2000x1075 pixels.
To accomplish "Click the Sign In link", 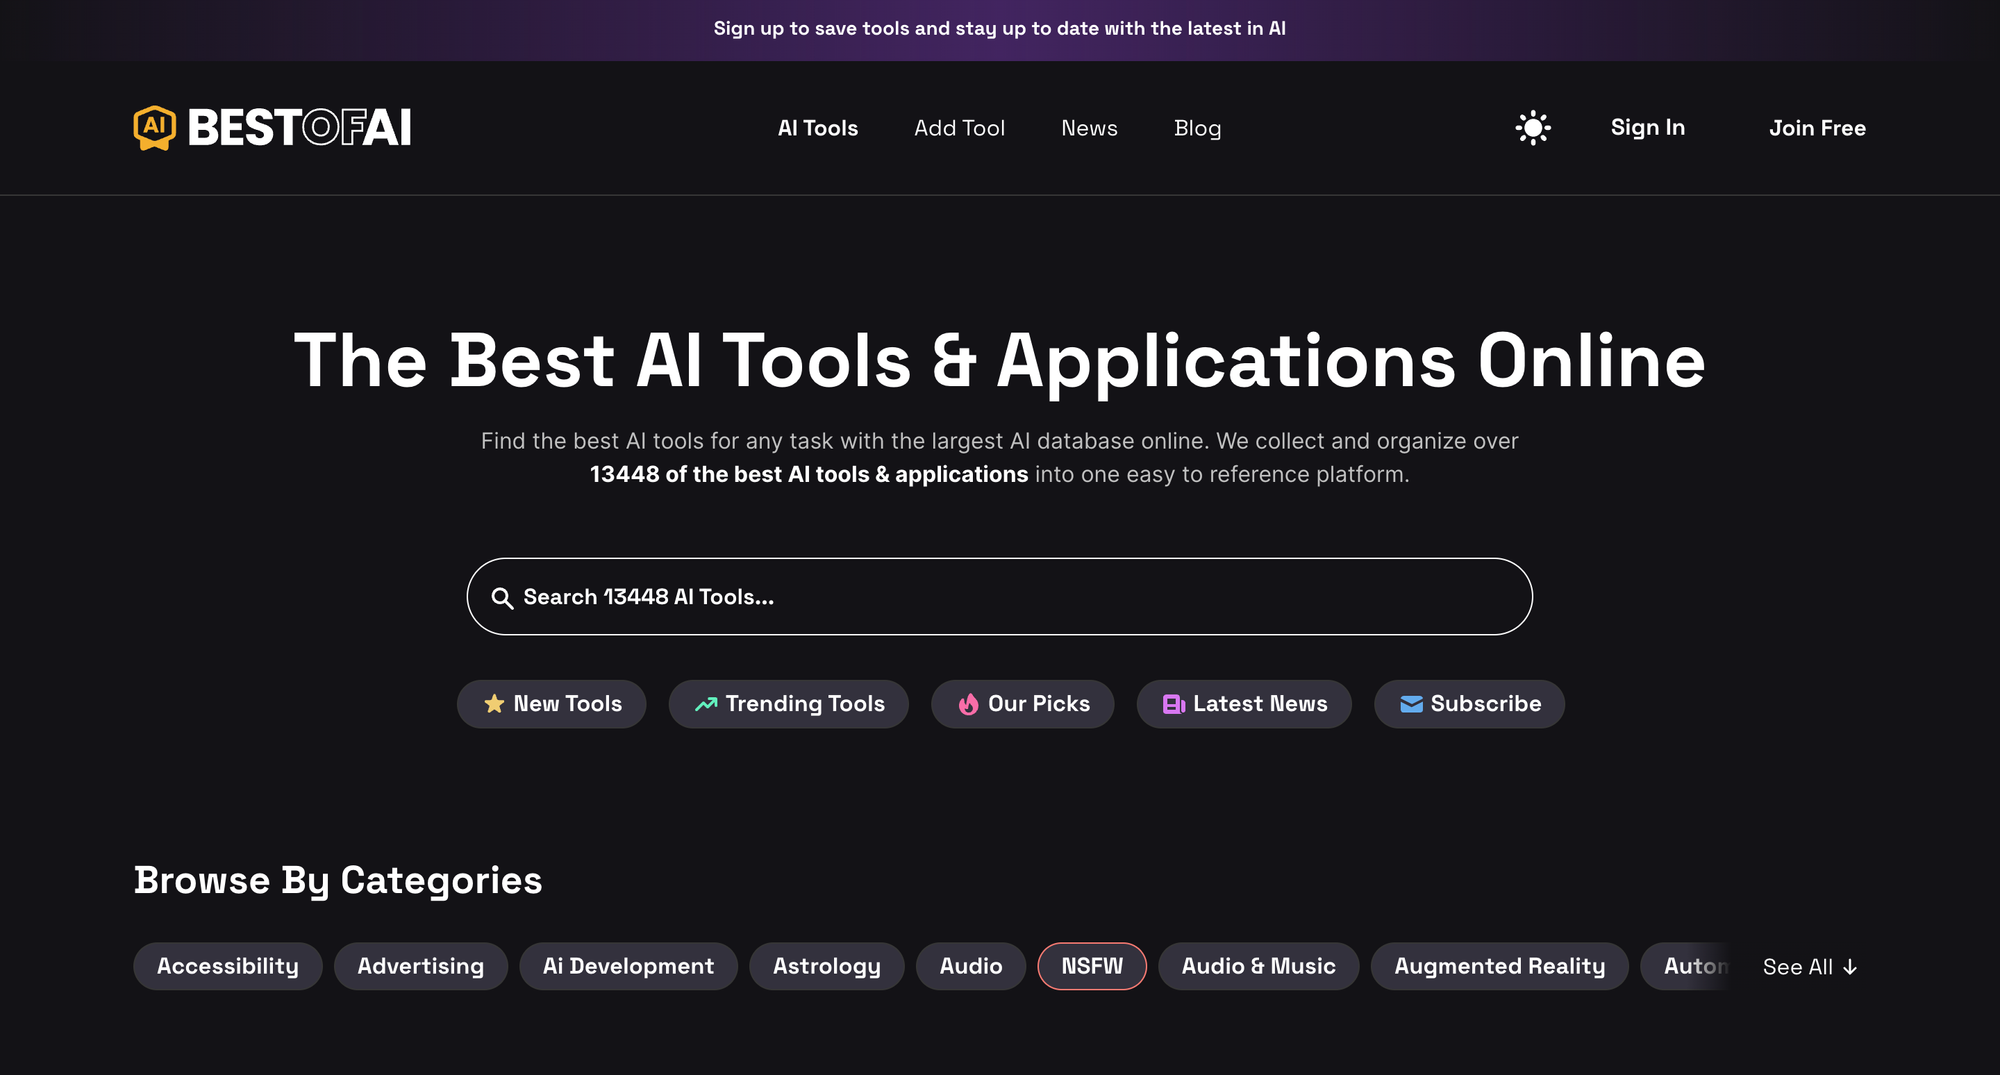I will tap(1648, 128).
